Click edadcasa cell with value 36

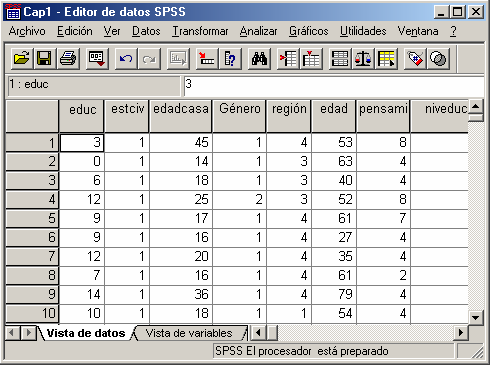click(x=181, y=294)
